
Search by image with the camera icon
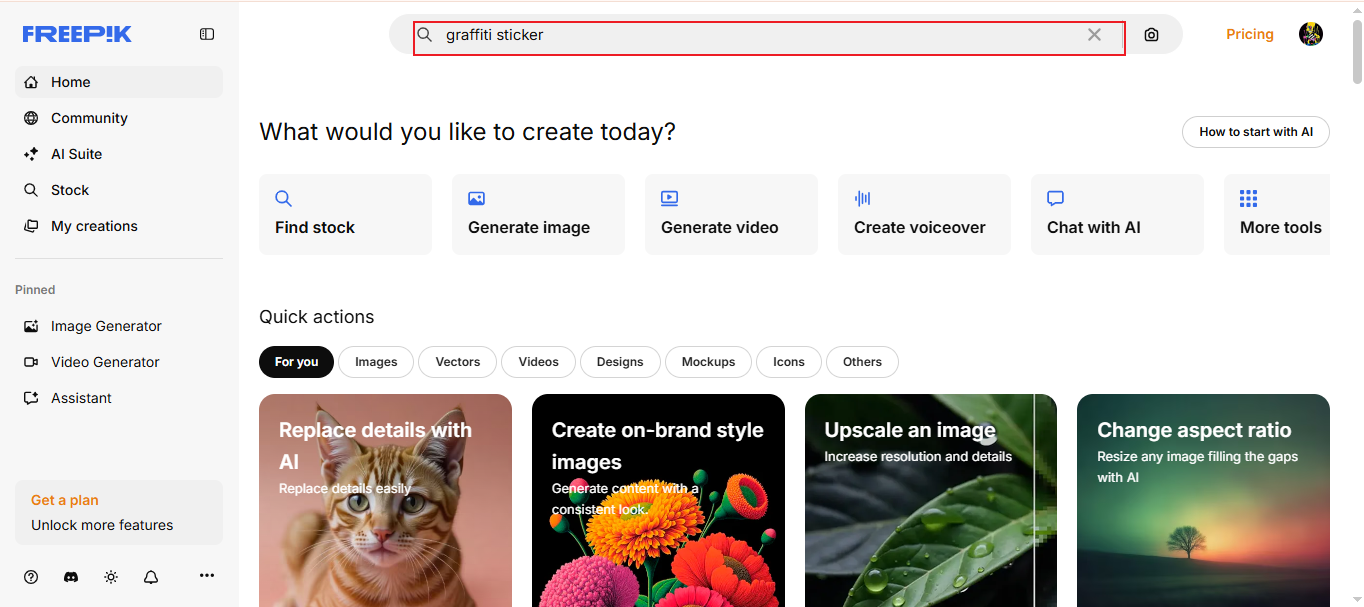tap(1151, 34)
